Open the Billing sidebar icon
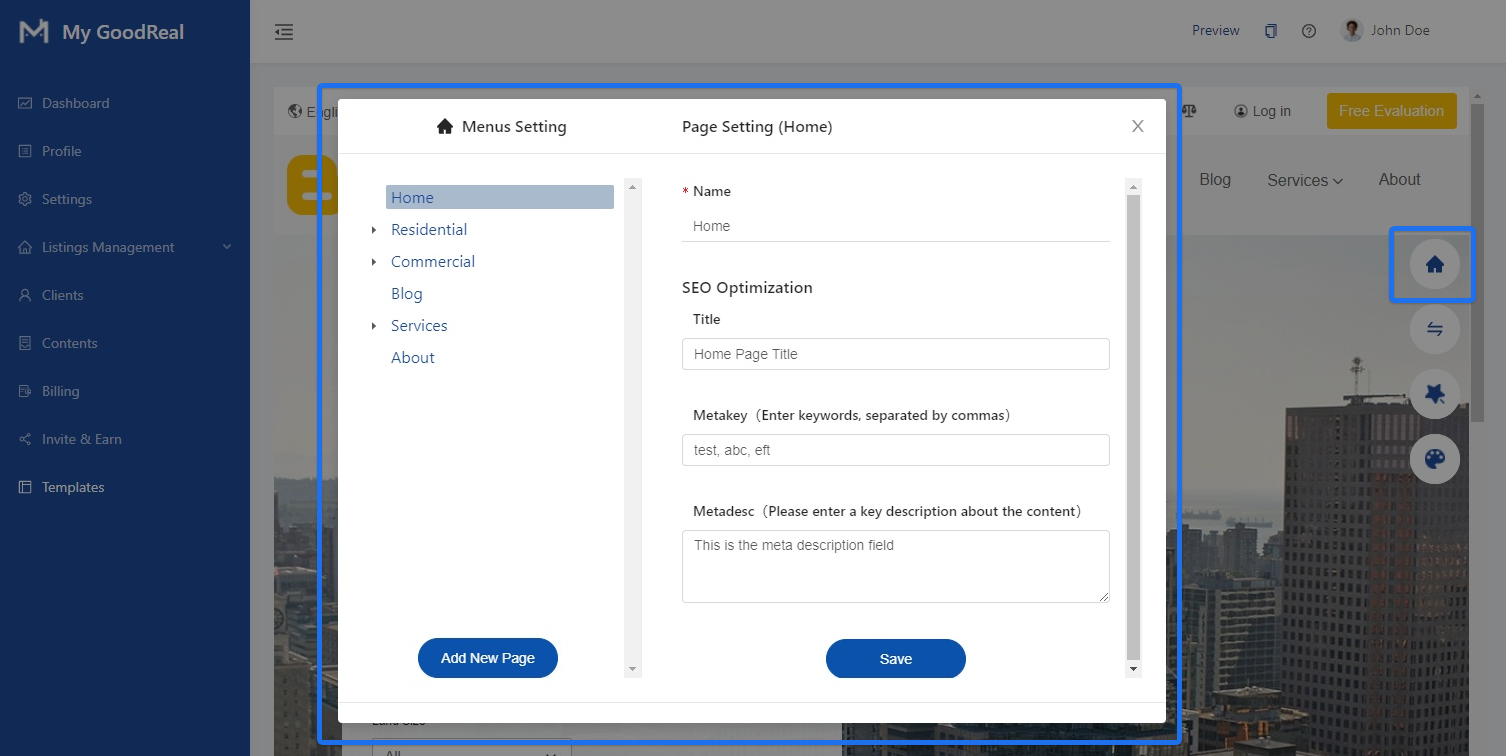Image resolution: width=1506 pixels, height=756 pixels. [x=25, y=391]
